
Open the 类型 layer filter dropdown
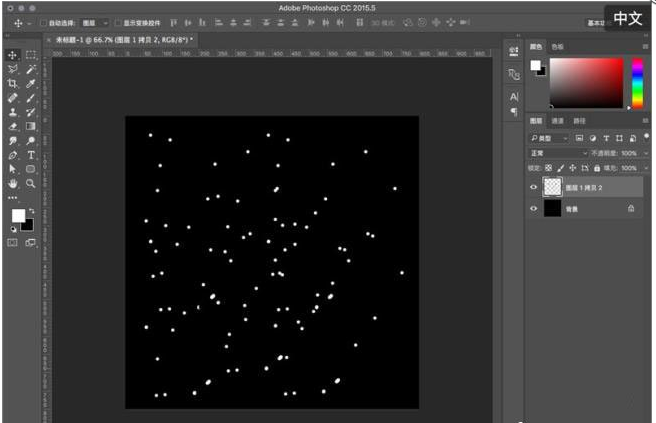[x=549, y=138]
